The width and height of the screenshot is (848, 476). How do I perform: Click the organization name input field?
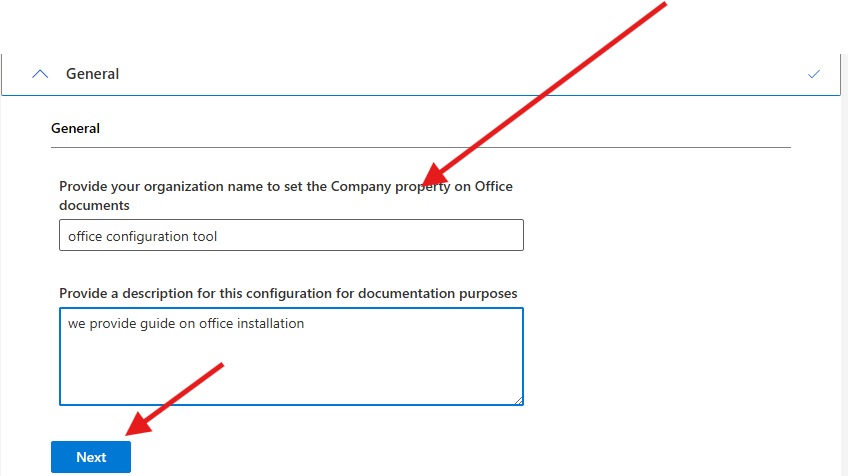pos(290,236)
